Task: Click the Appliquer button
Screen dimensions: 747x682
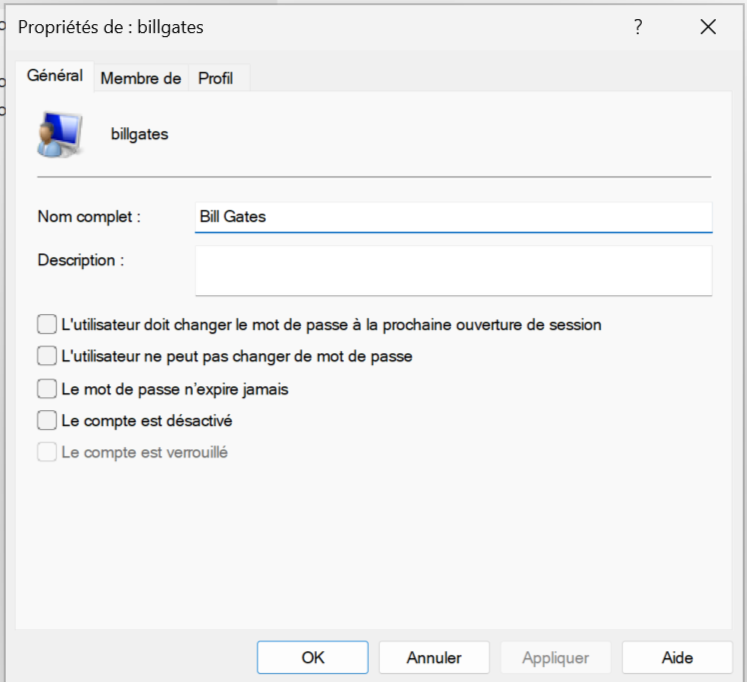Action: [555, 657]
